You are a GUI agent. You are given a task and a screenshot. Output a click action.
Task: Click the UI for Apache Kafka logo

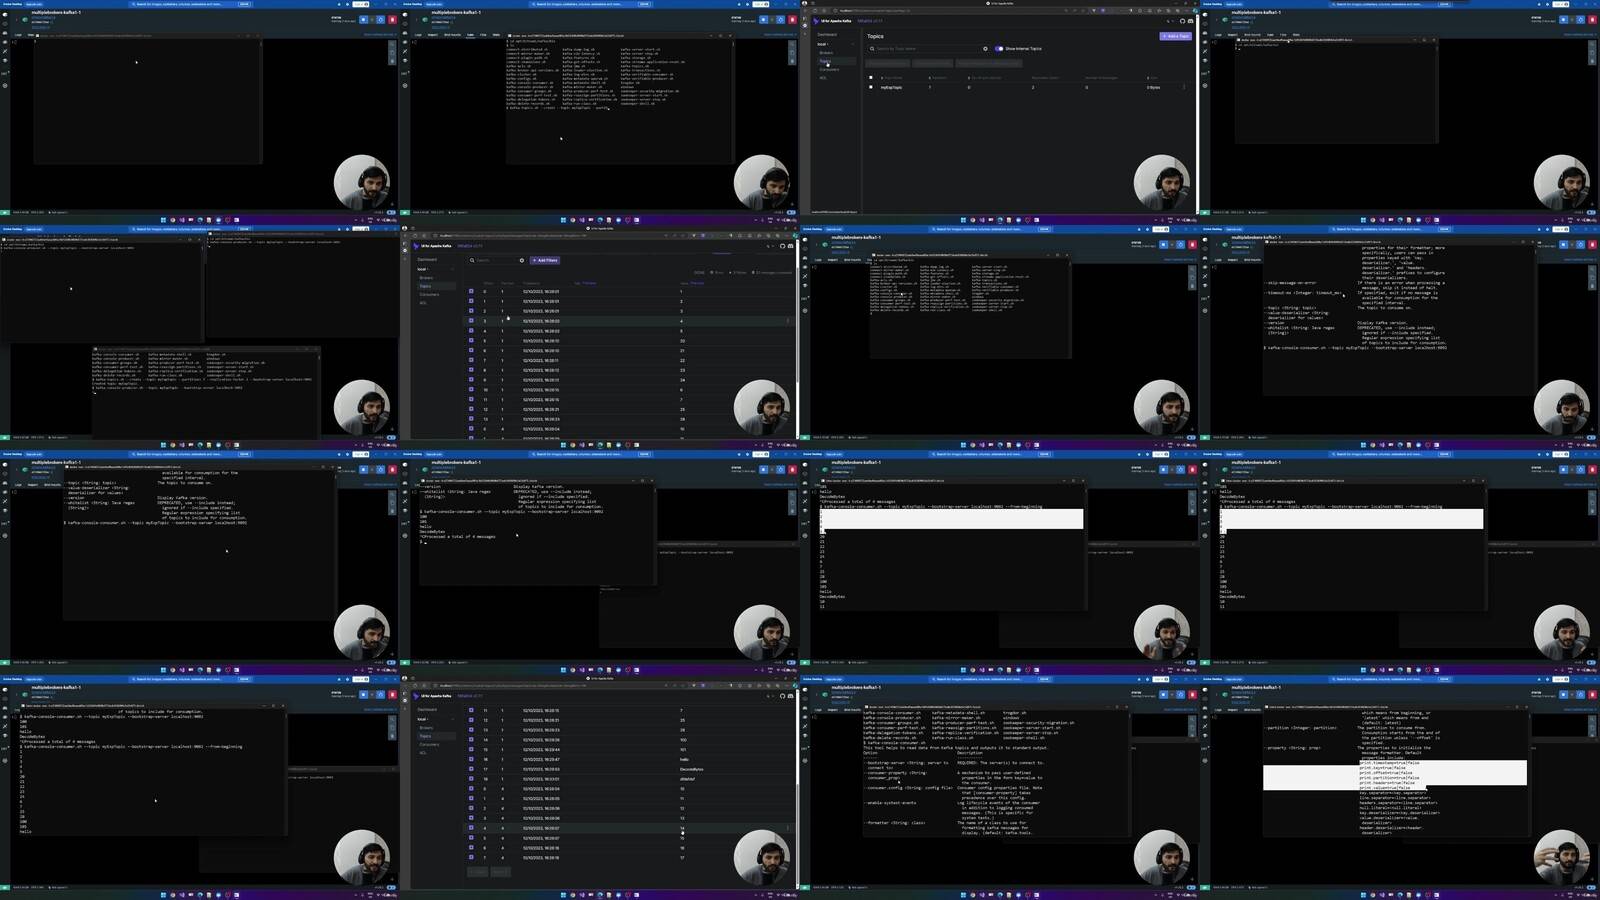(816, 21)
